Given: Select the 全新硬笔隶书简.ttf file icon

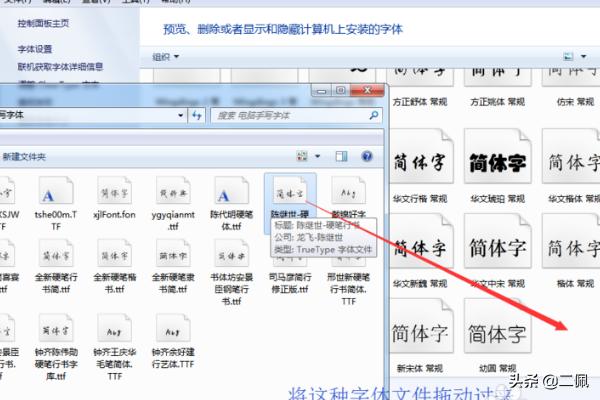Looking at the screenshot, I should (x=173, y=253).
